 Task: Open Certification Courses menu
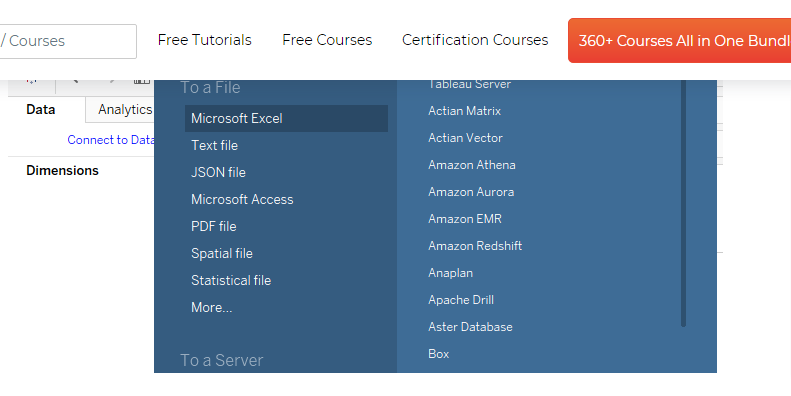click(x=475, y=40)
